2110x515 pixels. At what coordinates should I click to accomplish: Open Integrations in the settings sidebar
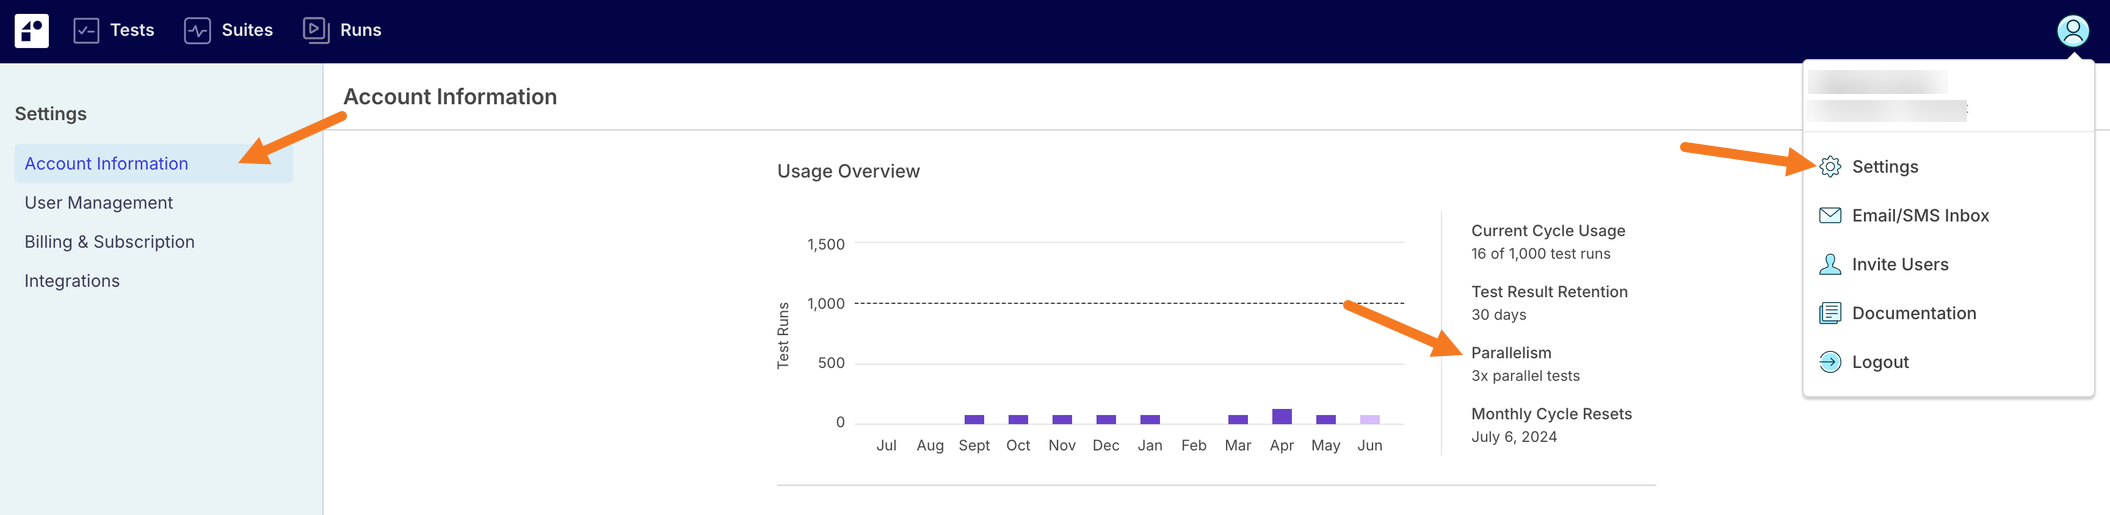pos(72,281)
